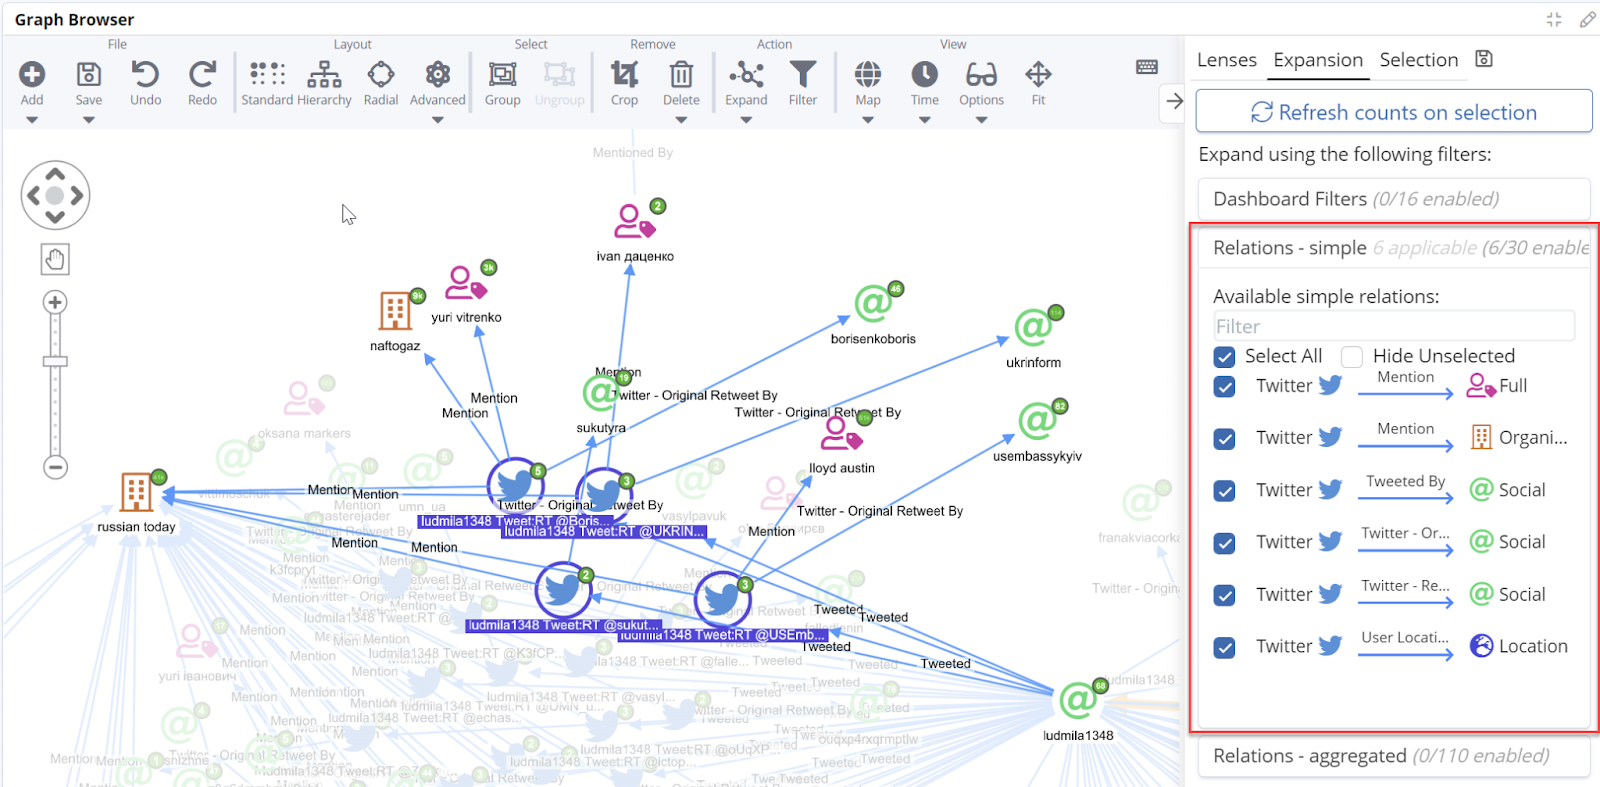Fit graph to screen
Image resolution: width=1600 pixels, height=787 pixels.
click(1038, 74)
